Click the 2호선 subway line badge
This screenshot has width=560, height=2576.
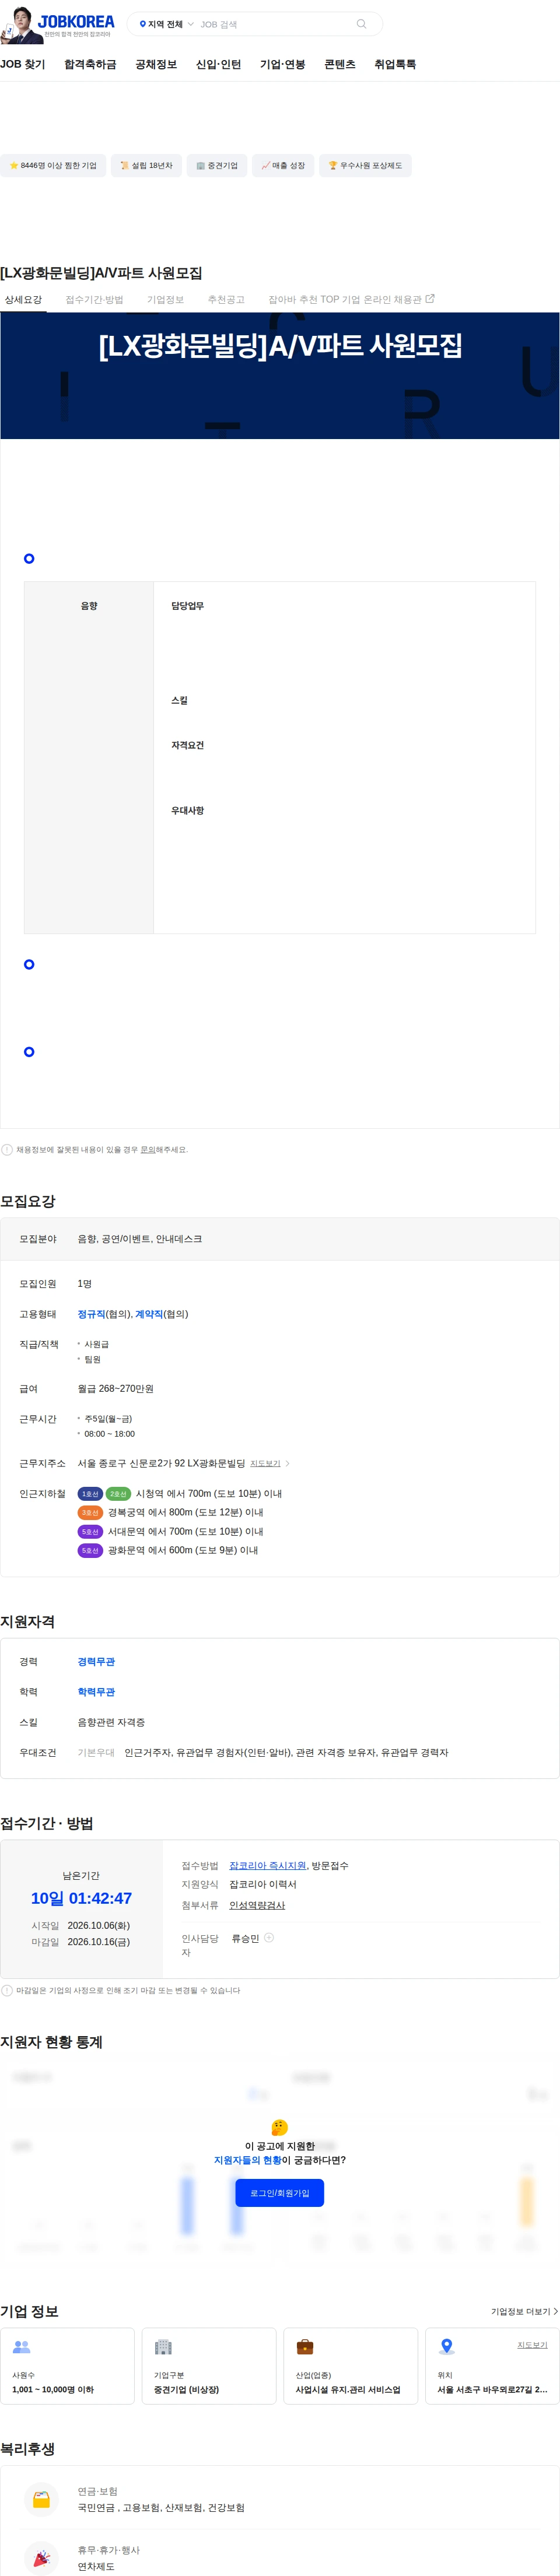coord(118,1494)
